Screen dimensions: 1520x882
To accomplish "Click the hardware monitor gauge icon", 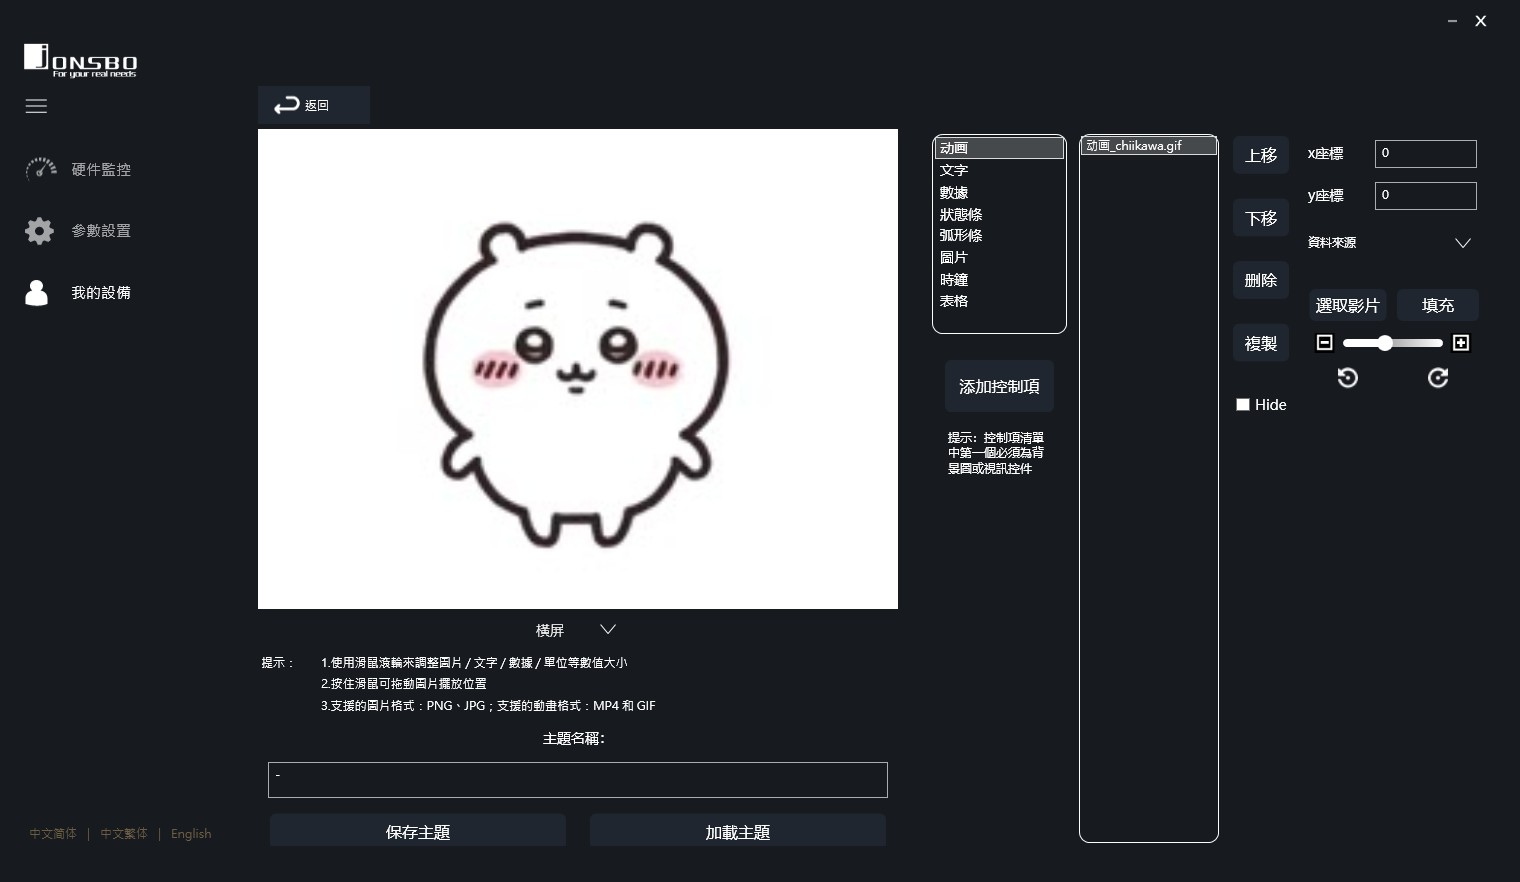I will point(41,169).
